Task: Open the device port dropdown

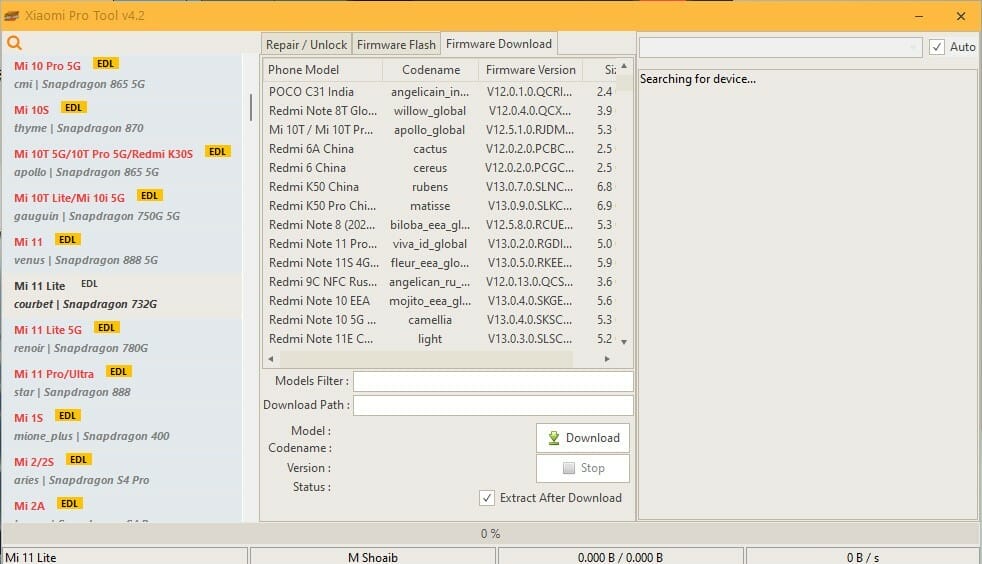Action: (x=780, y=47)
